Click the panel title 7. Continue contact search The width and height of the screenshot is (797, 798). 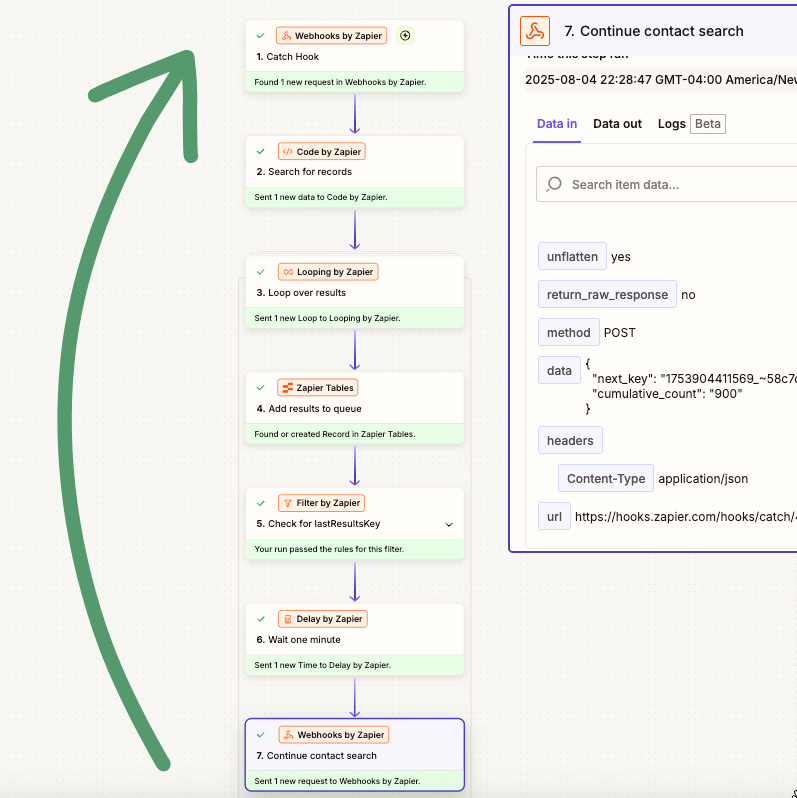pos(653,31)
